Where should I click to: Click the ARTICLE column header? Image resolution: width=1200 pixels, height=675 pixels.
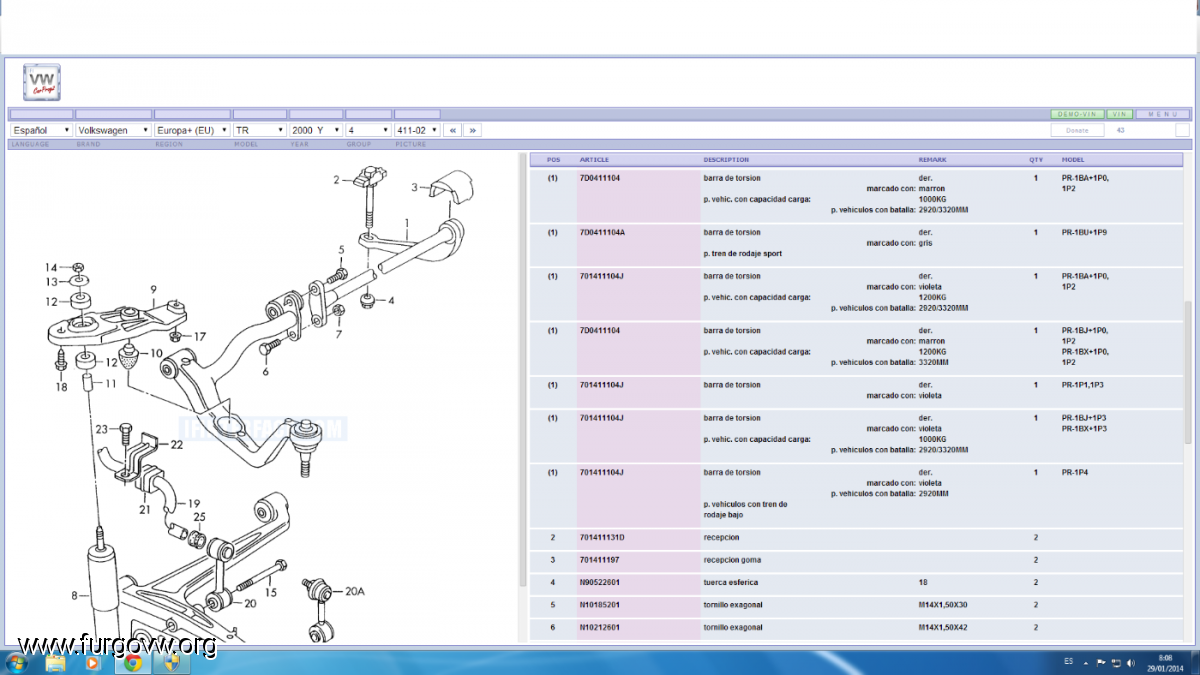click(x=594, y=160)
